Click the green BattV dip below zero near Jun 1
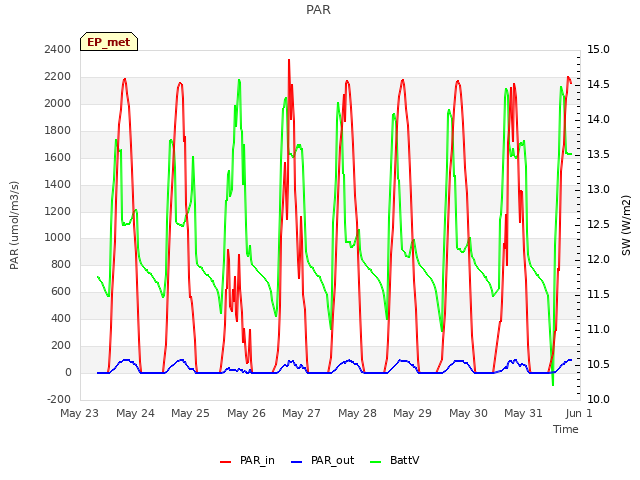 click(x=553, y=383)
